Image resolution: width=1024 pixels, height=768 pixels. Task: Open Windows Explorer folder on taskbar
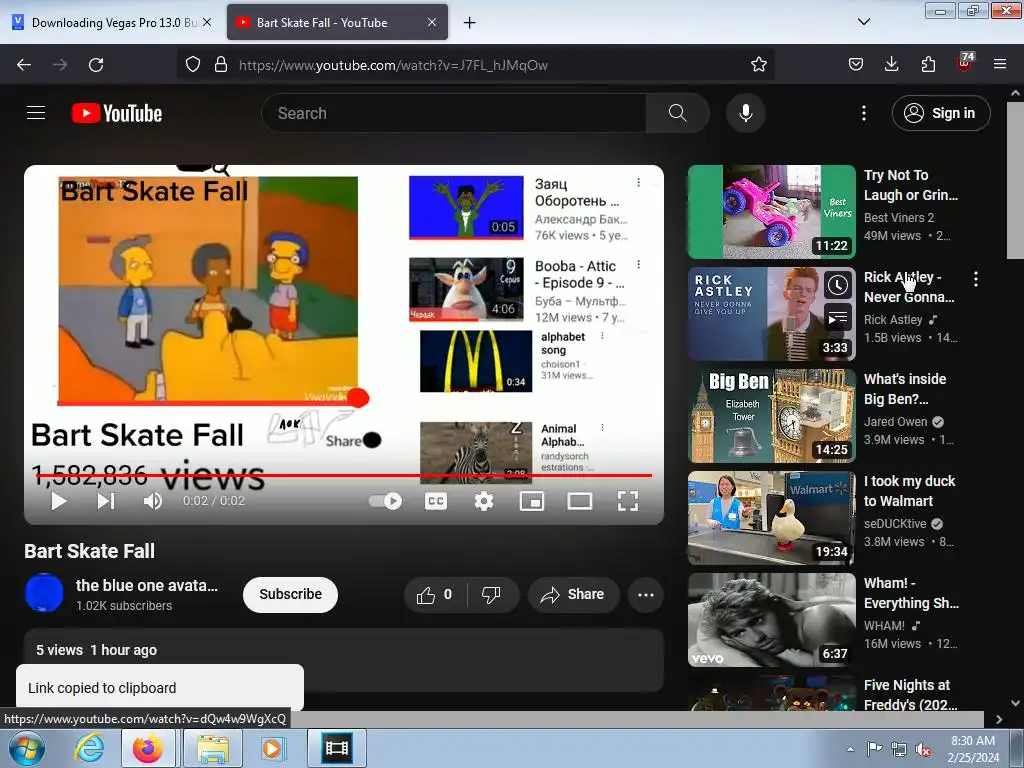tap(213, 748)
